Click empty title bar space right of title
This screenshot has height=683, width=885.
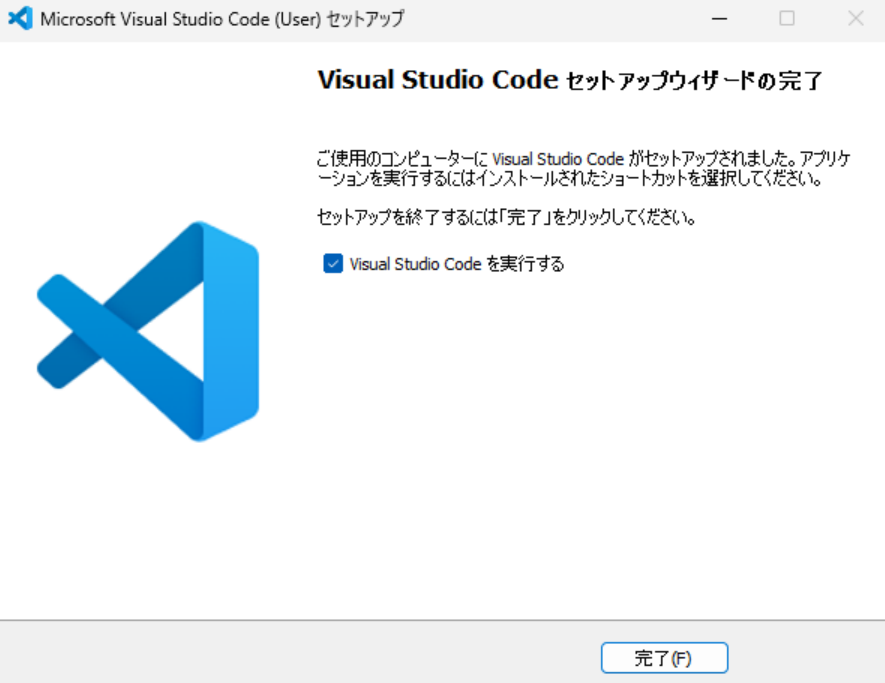(x=550, y=19)
